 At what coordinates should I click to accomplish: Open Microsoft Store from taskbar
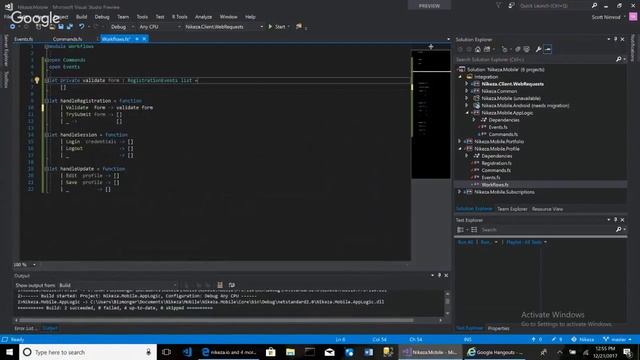click(x=271, y=352)
